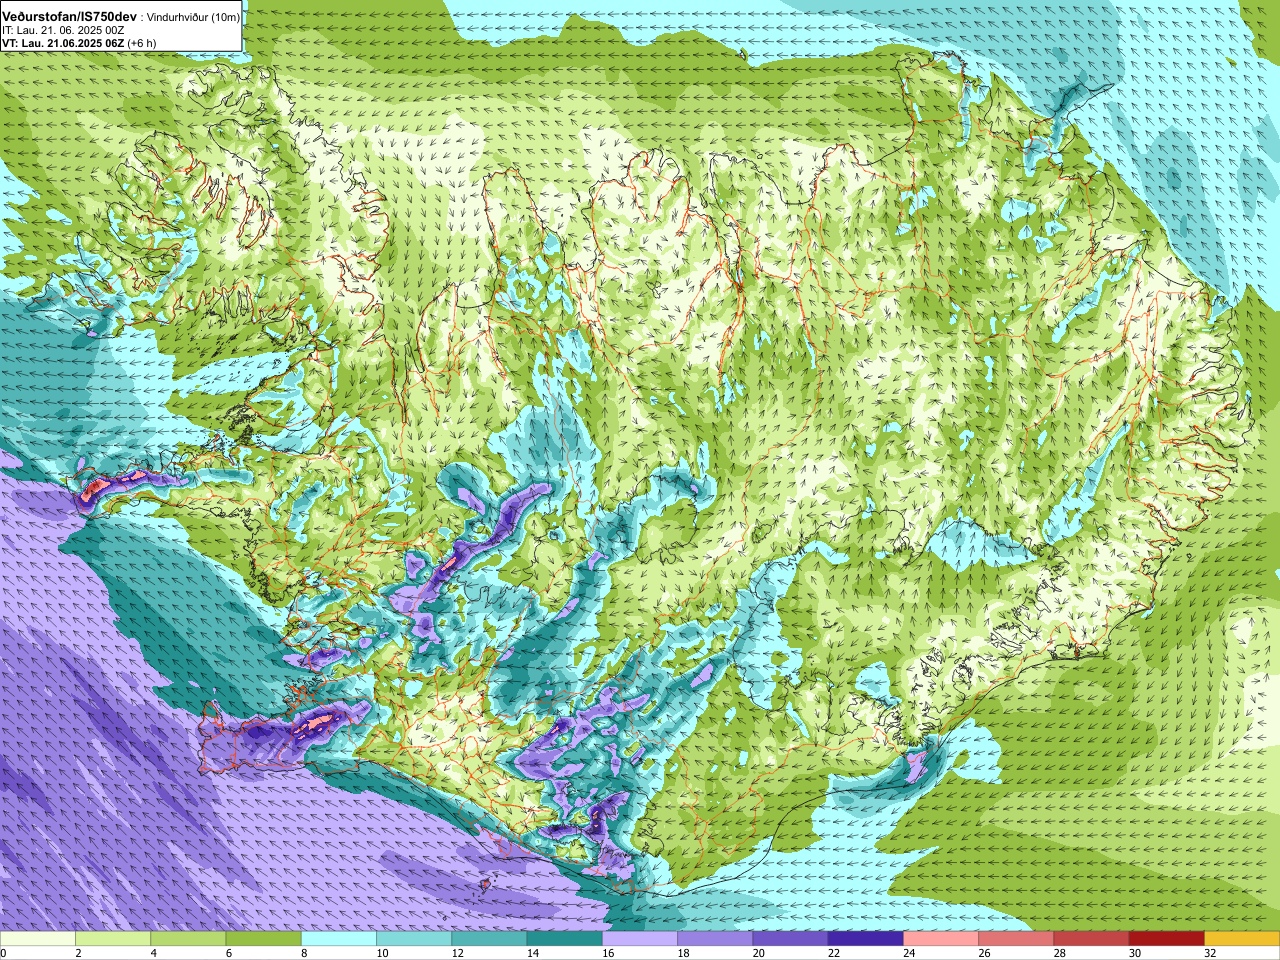The image size is (1280, 960).
Task: Pick the lavender 16–18 legend swatch
Action: (x=640, y=939)
